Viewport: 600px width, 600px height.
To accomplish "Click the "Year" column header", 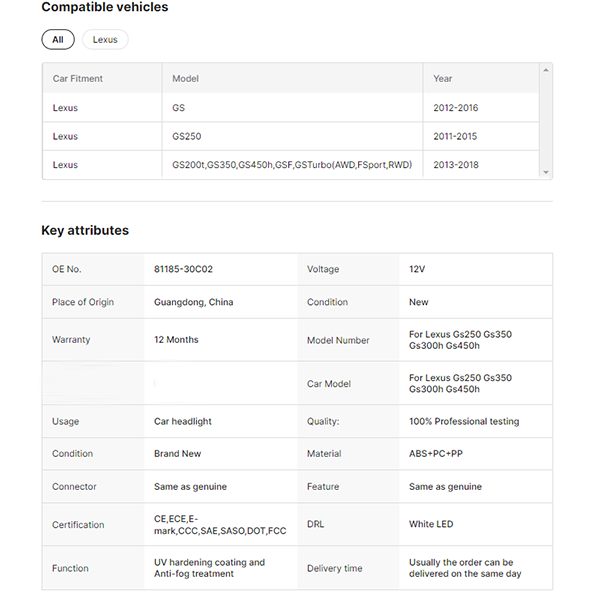I will pyautogui.click(x=442, y=78).
